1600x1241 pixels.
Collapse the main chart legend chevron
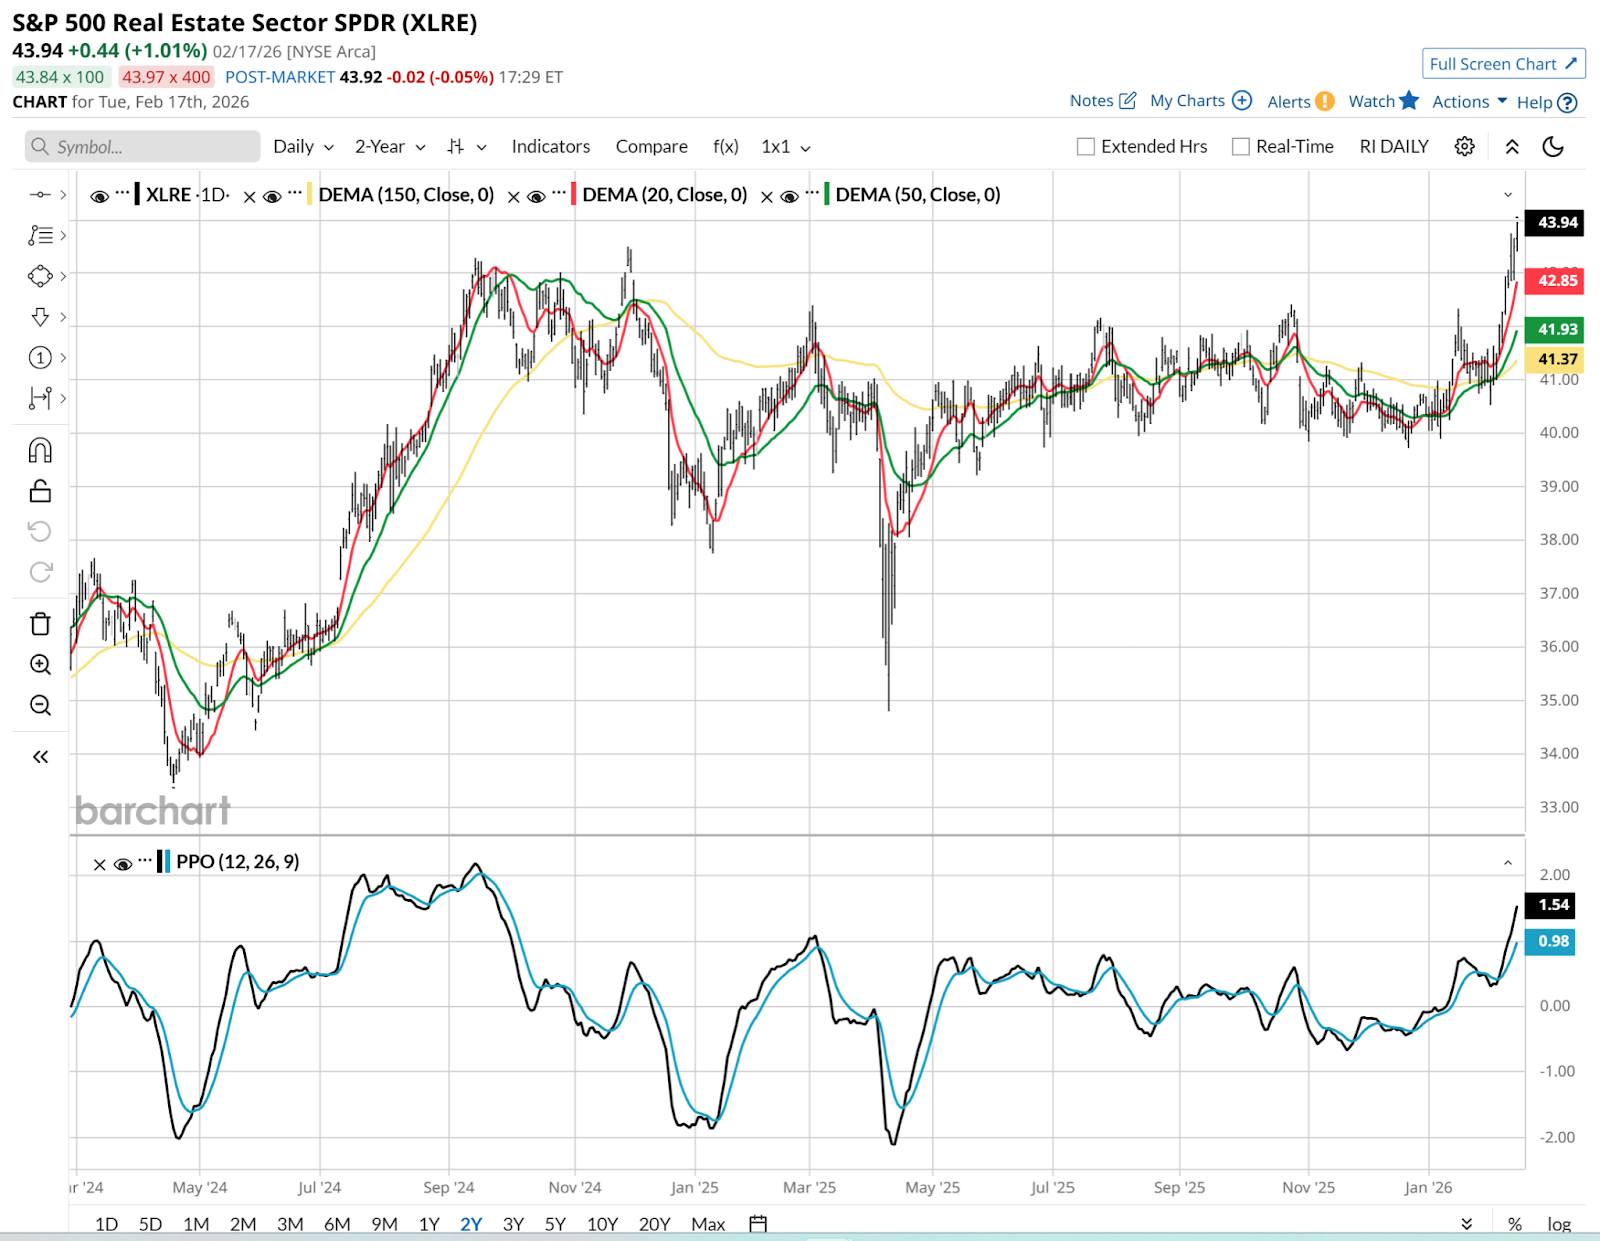1508,195
